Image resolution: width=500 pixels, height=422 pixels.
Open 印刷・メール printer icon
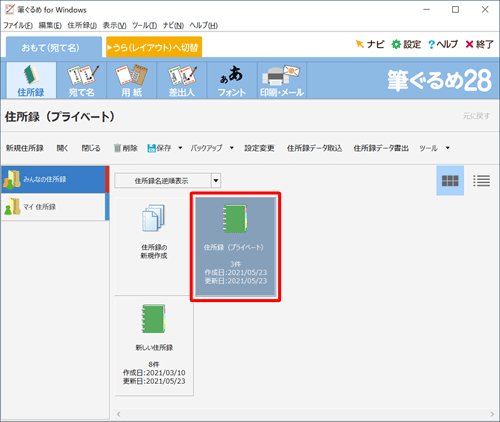pyautogui.click(x=282, y=80)
